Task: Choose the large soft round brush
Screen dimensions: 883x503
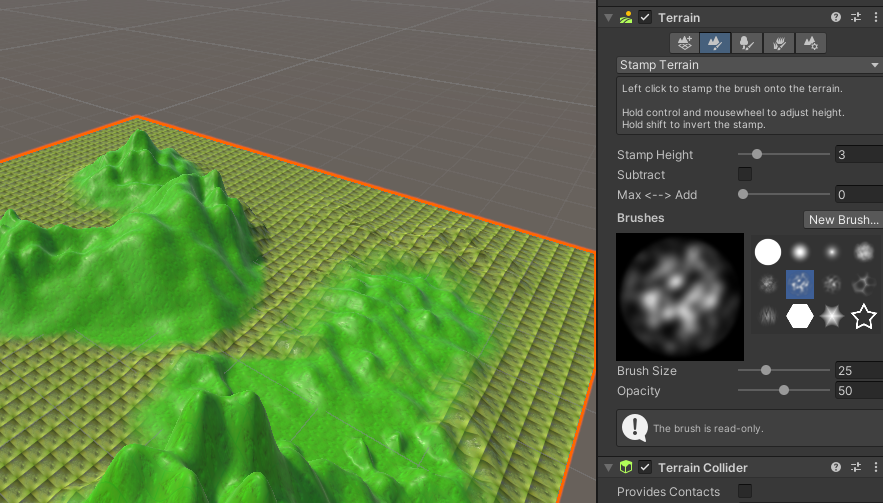Action: (x=800, y=252)
